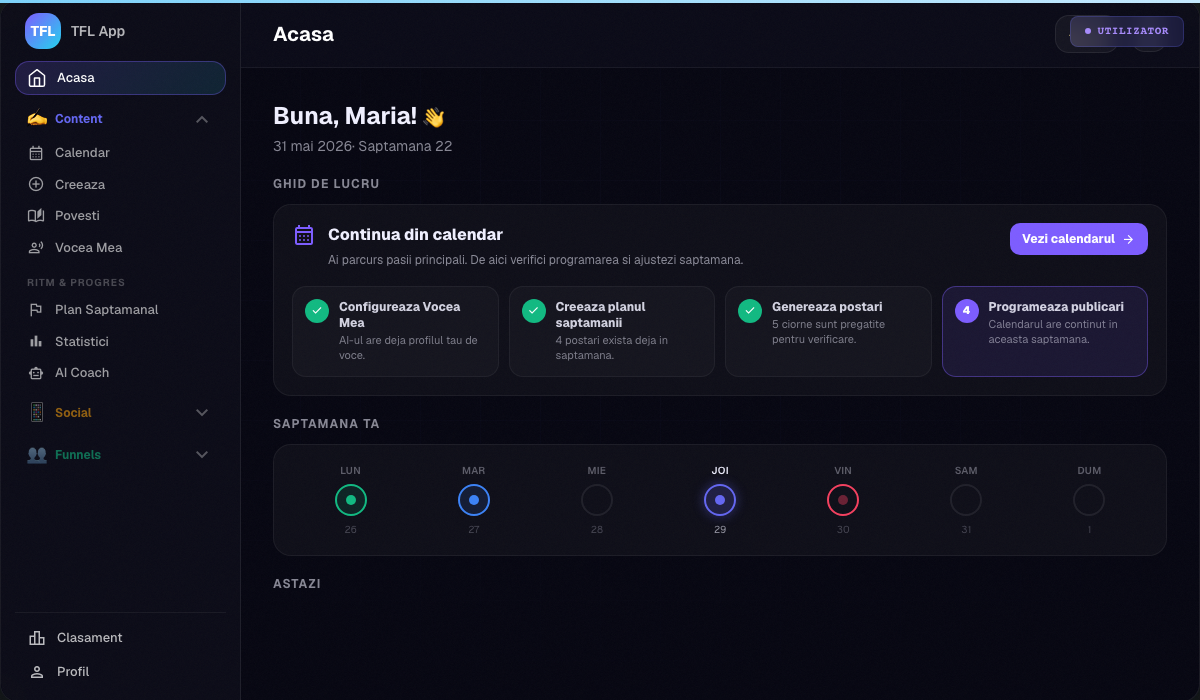The height and width of the screenshot is (700, 1200).
Task: Click the 'SAPTAMANA TA' section title
Action: 326,424
